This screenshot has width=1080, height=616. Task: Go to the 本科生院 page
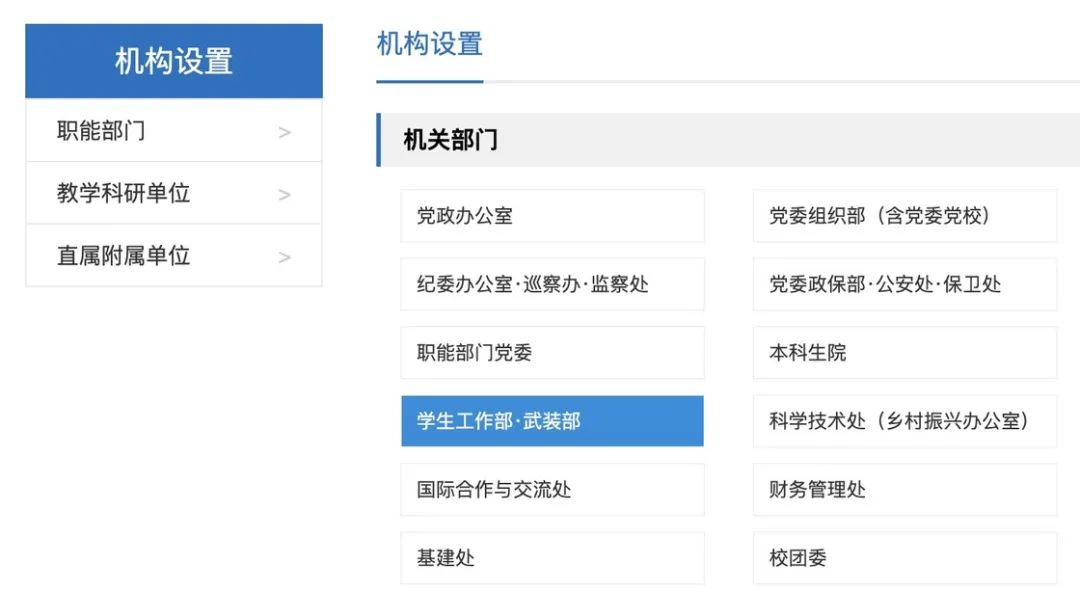pyautogui.click(x=904, y=353)
